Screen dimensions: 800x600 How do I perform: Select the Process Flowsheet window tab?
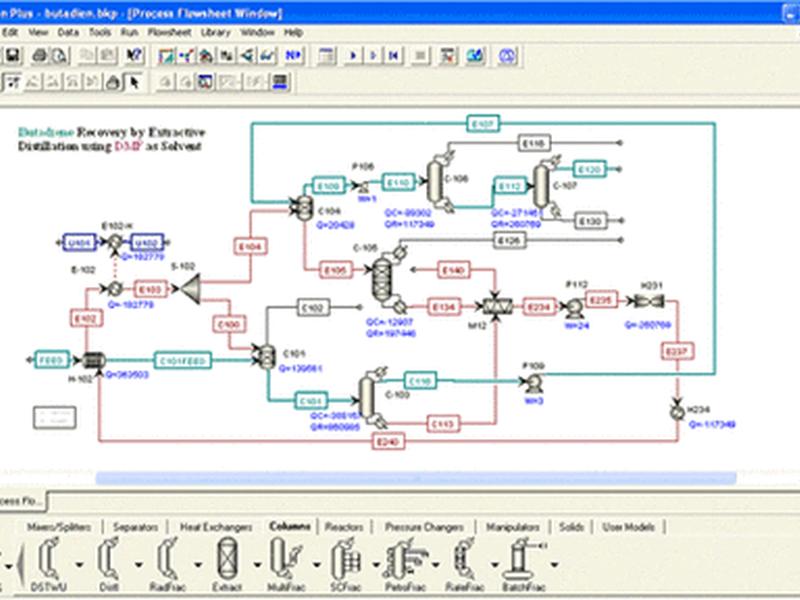21,501
